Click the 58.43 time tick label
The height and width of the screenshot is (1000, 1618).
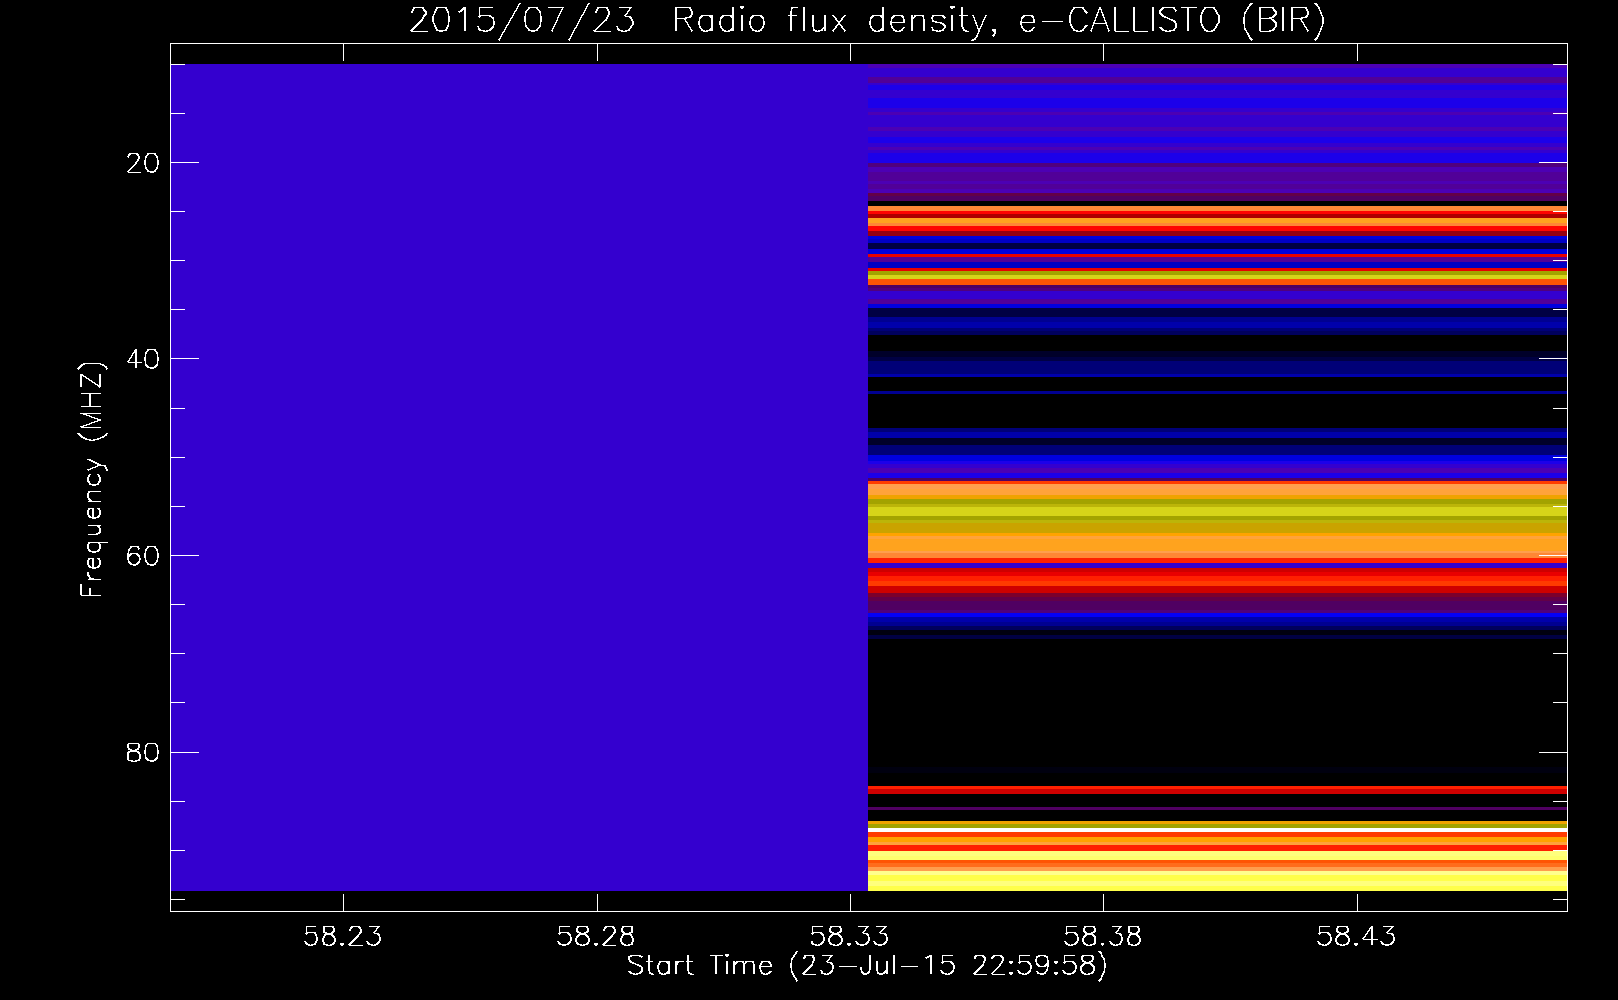1355,937
